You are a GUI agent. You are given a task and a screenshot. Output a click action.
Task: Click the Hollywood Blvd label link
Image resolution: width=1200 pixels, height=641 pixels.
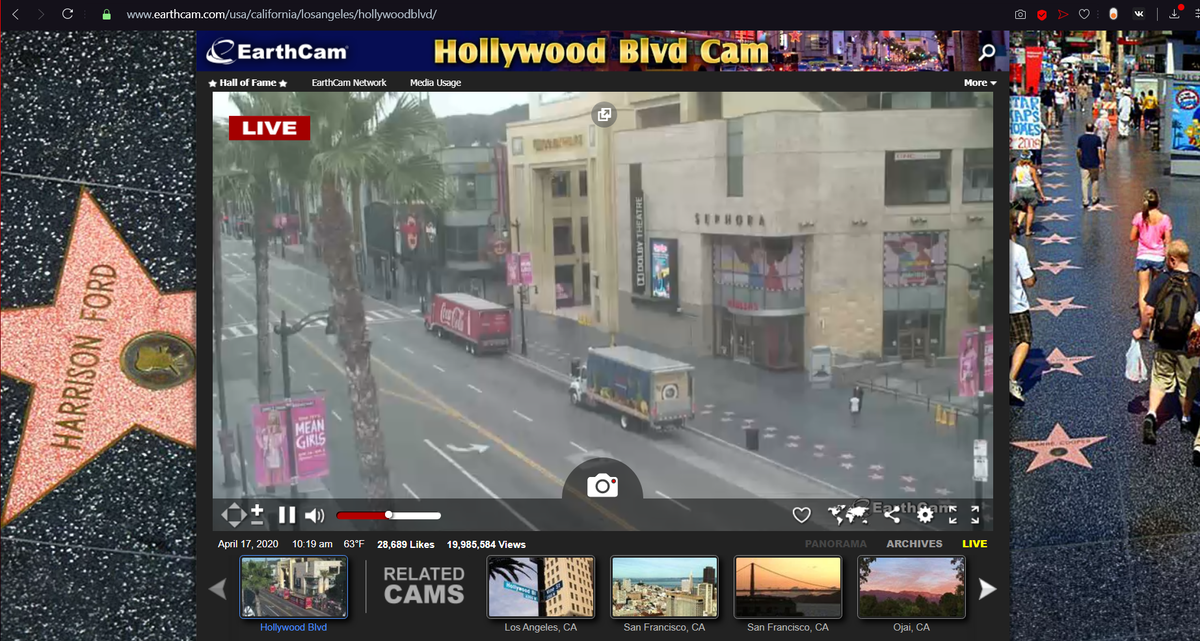click(x=293, y=627)
